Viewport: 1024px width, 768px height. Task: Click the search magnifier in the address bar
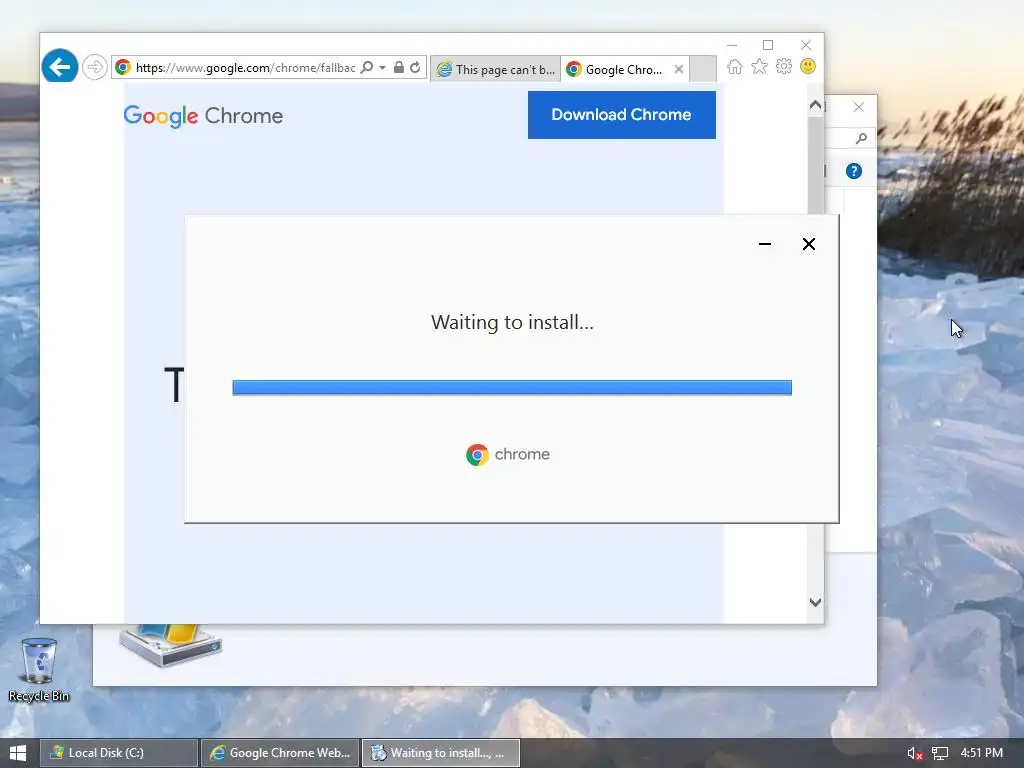point(367,67)
